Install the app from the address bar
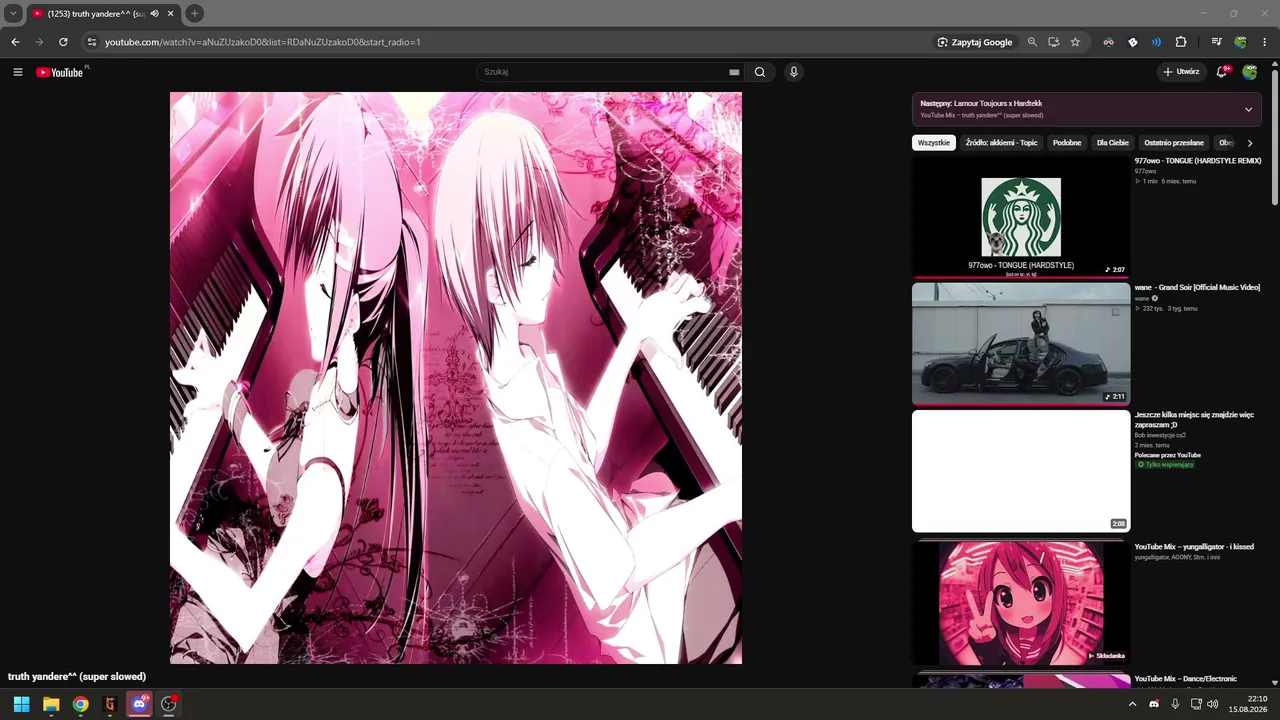Image resolution: width=1280 pixels, height=720 pixels. 1054,42
